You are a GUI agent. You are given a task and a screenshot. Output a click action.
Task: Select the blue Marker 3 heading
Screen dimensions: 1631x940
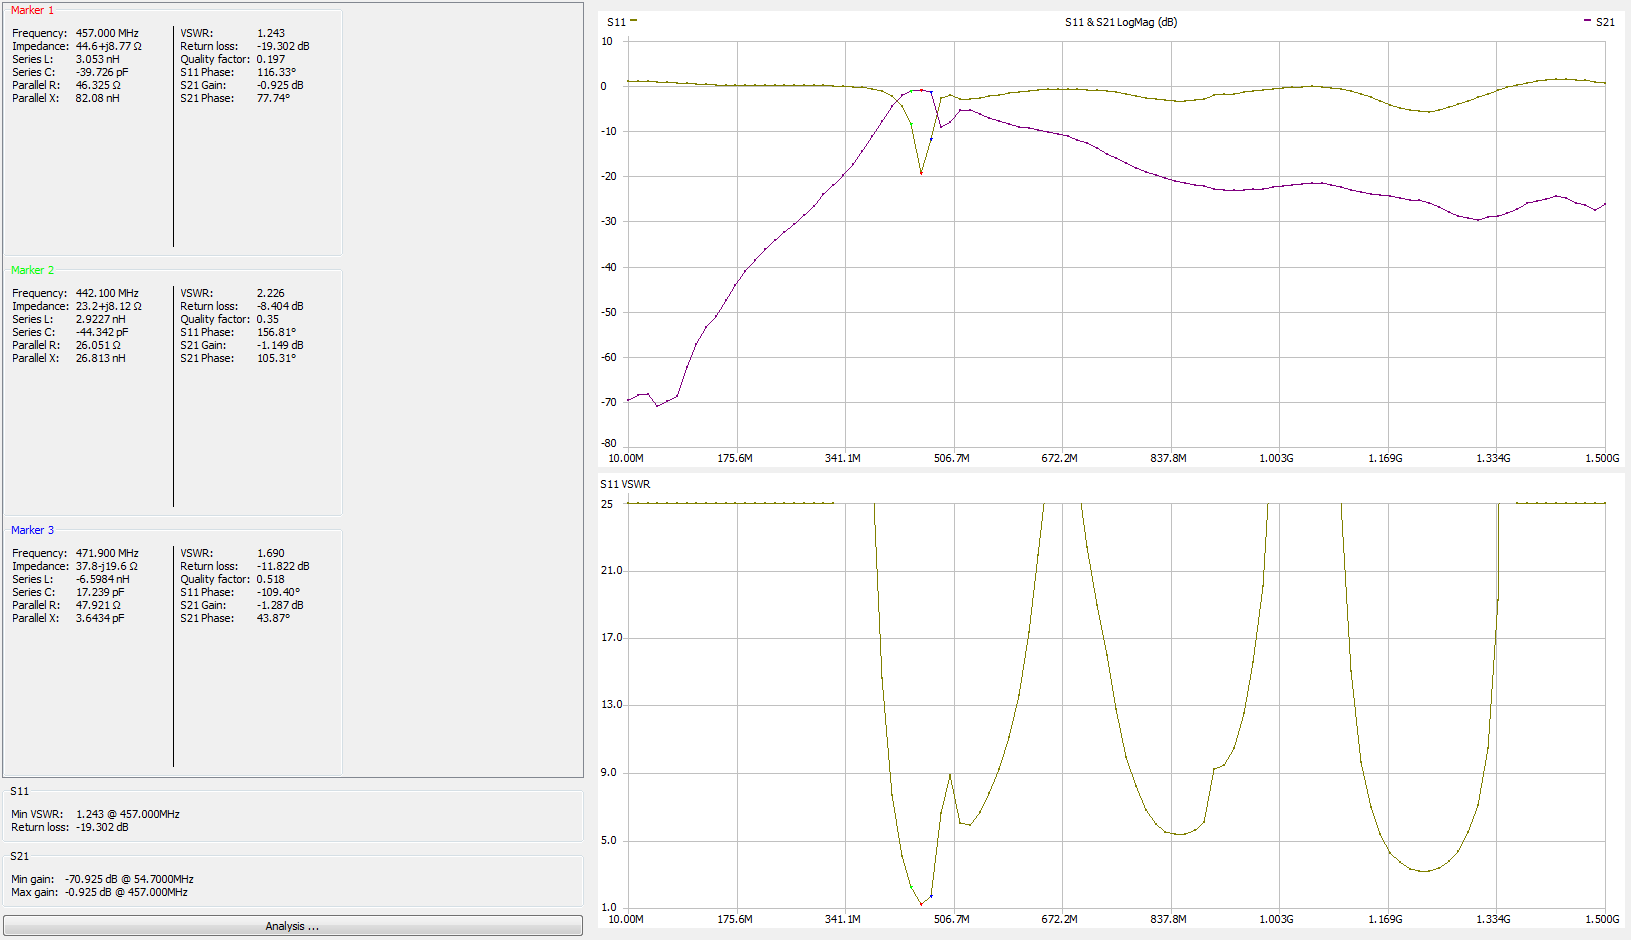tap(32, 530)
